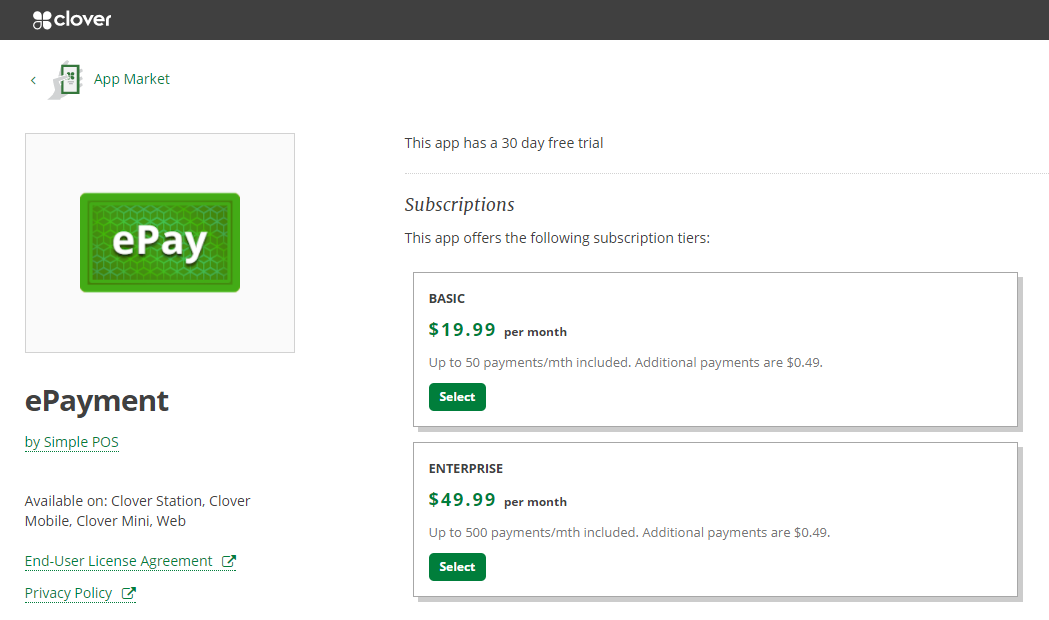Click the 30 day free trial notice

tap(504, 142)
